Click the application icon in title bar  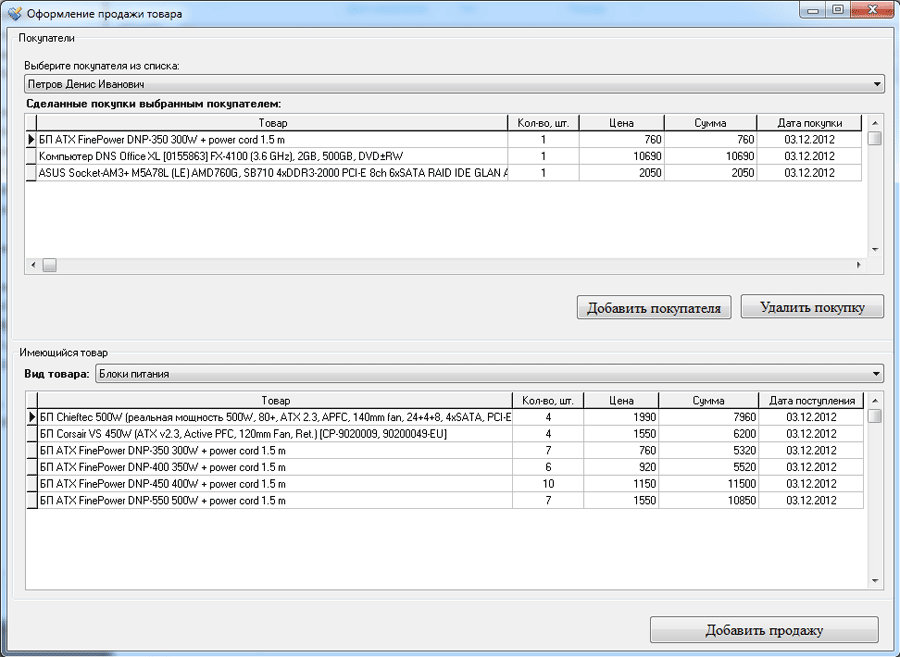[x=14, y=13]
